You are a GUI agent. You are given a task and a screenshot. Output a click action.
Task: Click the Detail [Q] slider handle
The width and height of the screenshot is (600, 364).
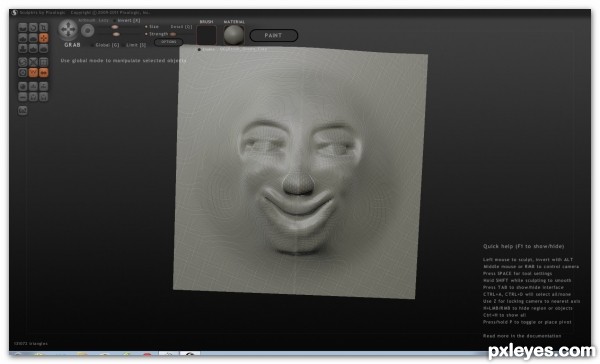[x=173, y=34]
